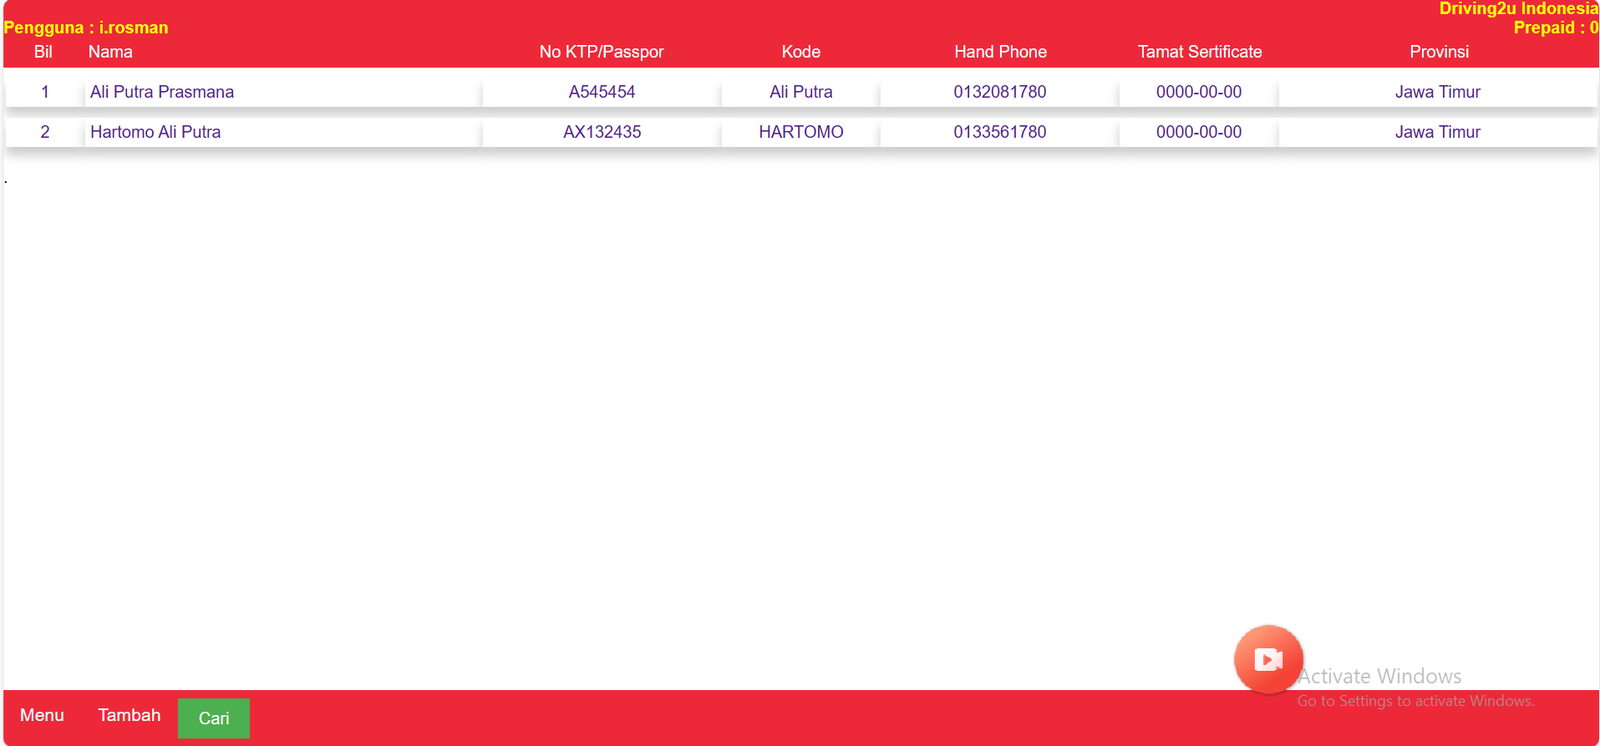Click the Provinsi column header
The height and width of the screenshot is (746, 1600).
pyautogui.click(x=1438, y=52)
